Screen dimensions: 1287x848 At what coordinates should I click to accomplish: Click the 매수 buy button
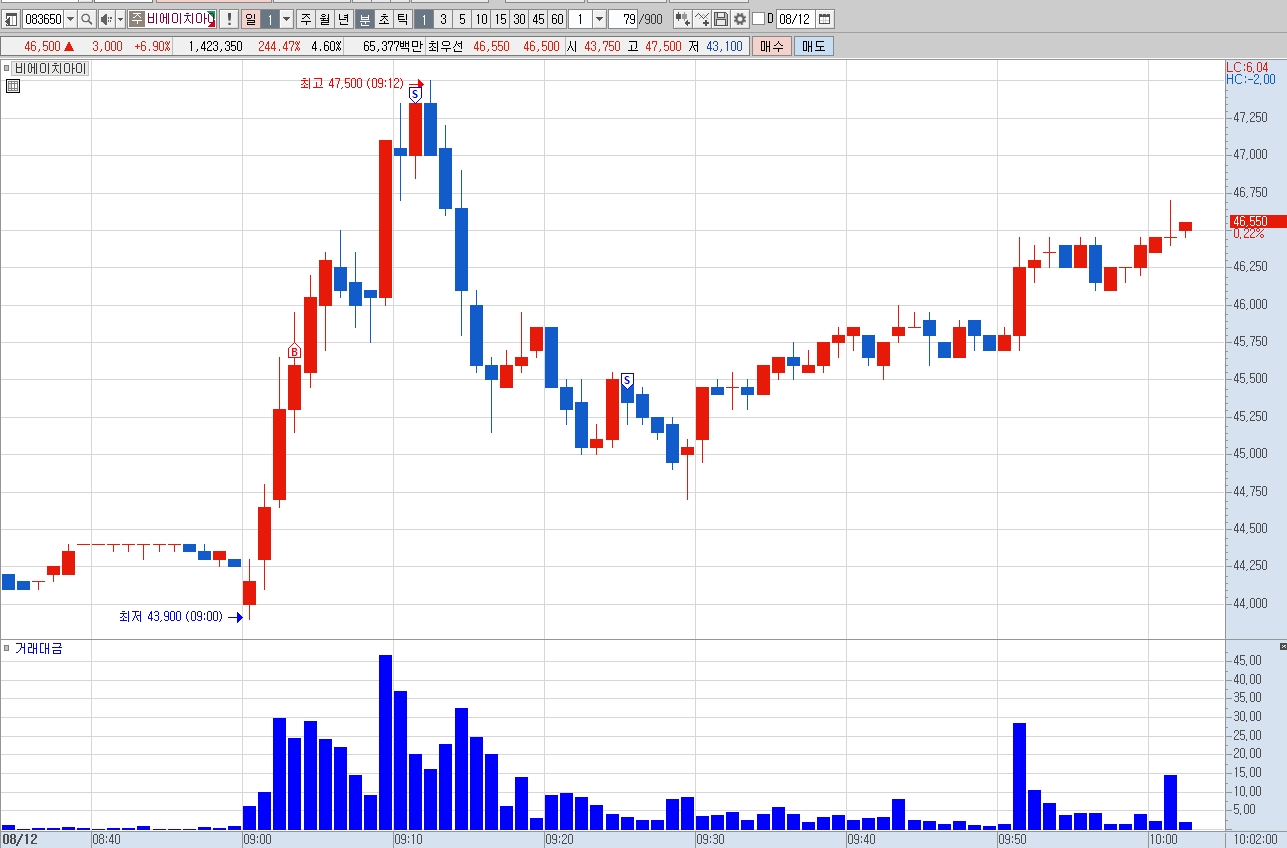pos(772,46)
